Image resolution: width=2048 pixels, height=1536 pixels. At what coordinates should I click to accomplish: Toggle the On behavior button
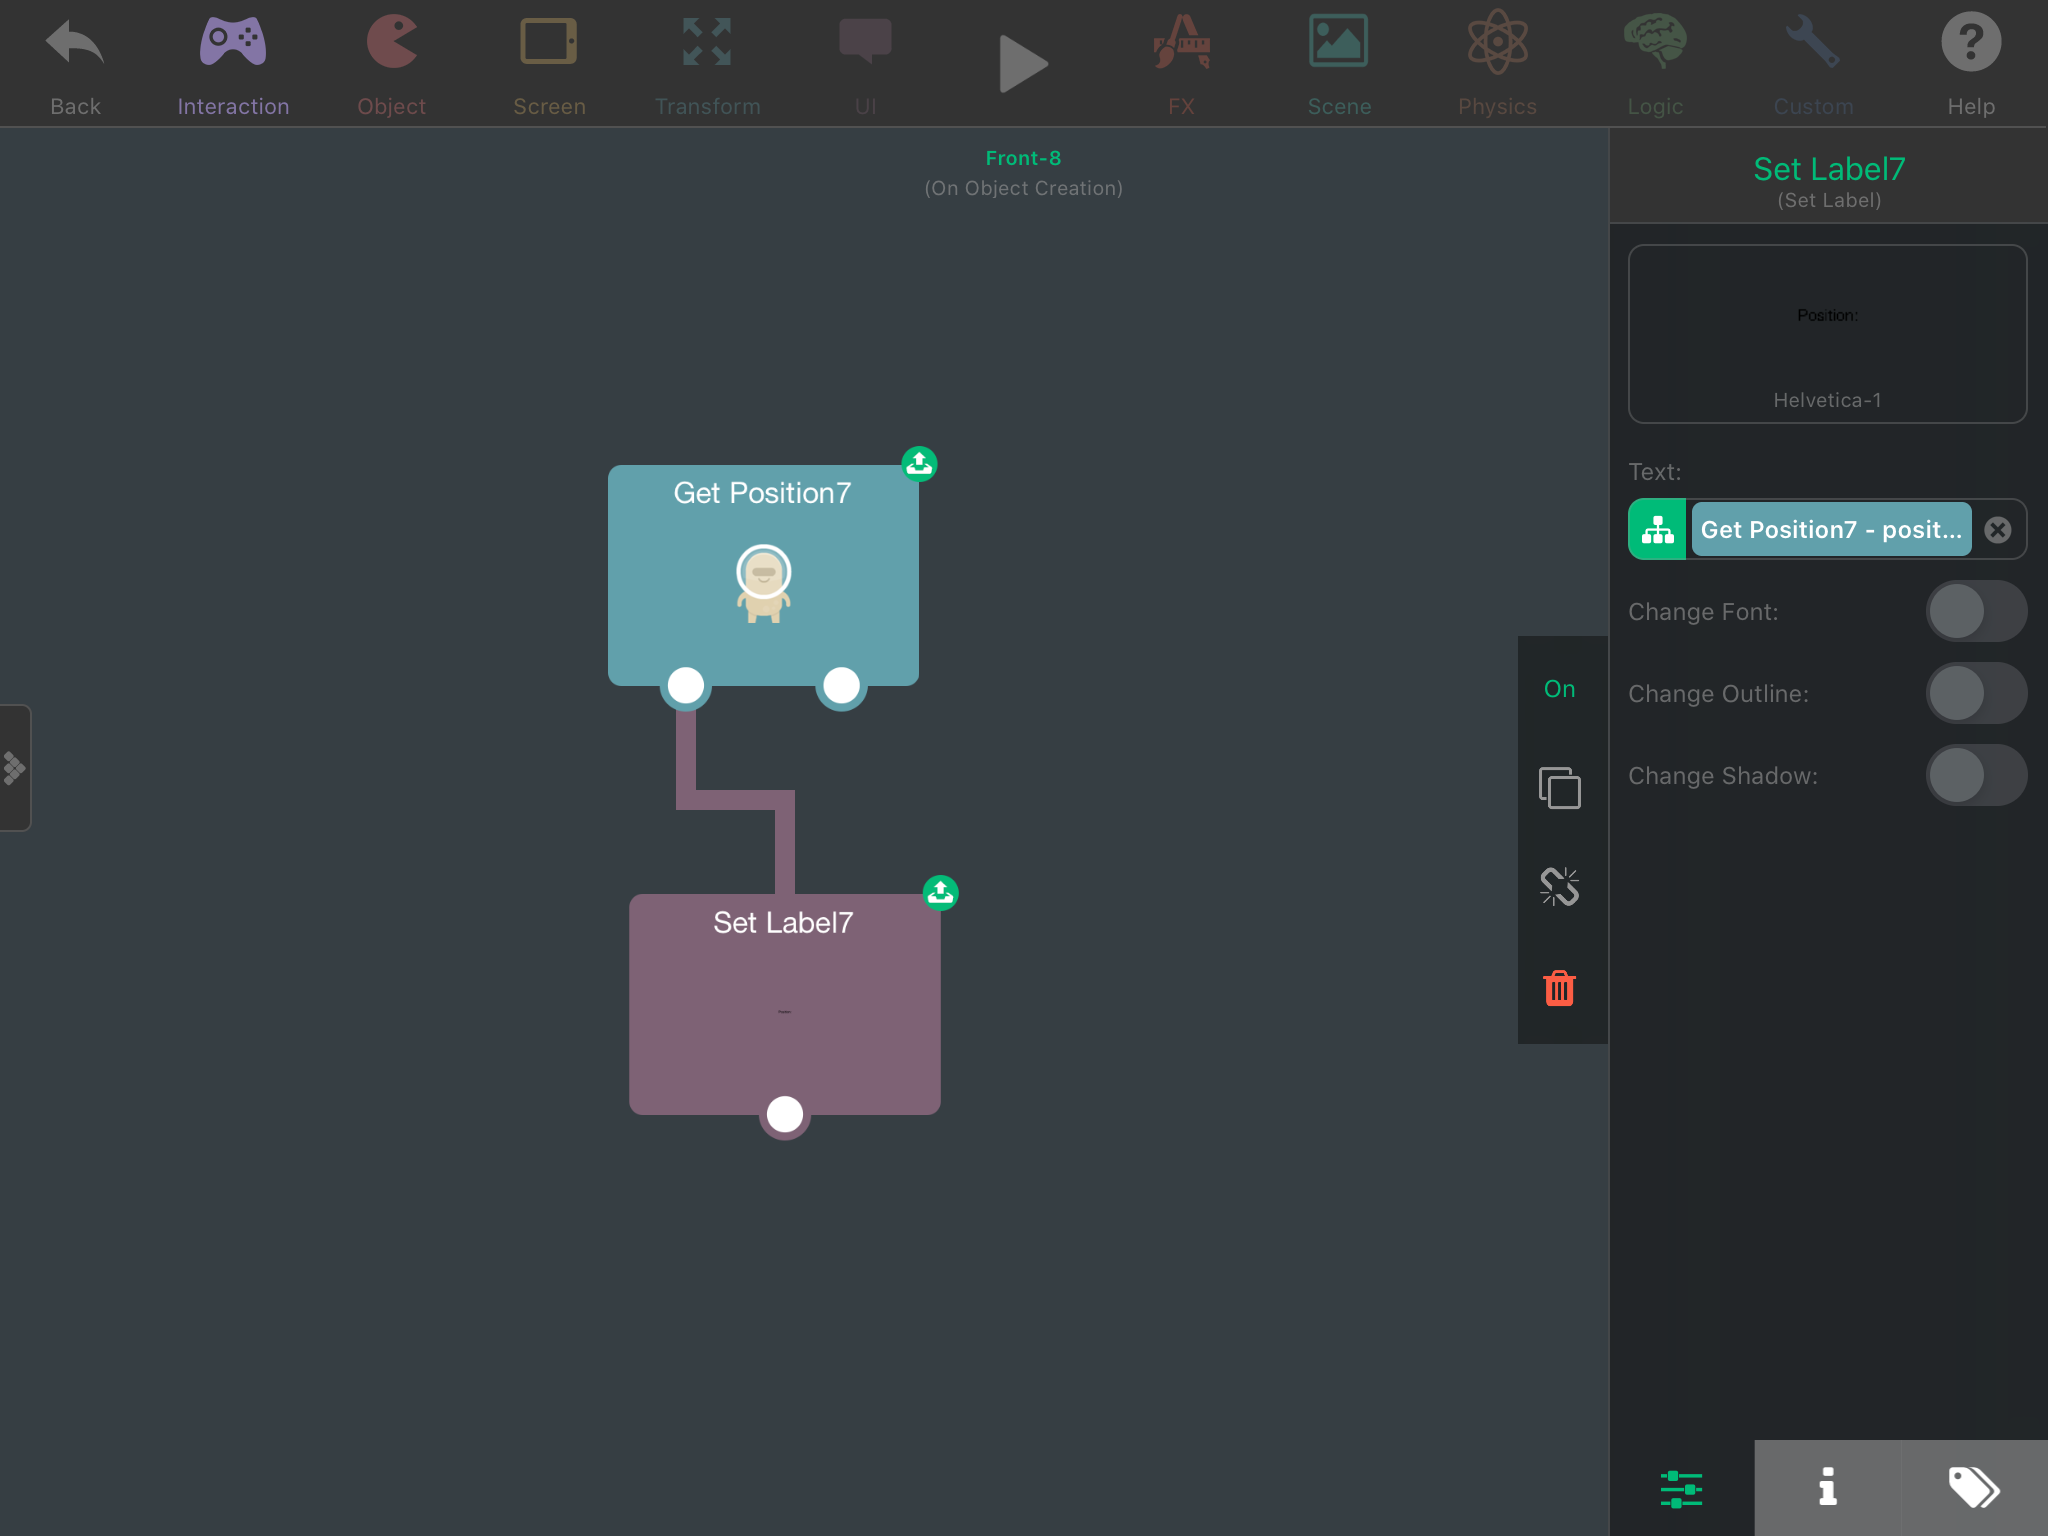[x=1559, y=689]
